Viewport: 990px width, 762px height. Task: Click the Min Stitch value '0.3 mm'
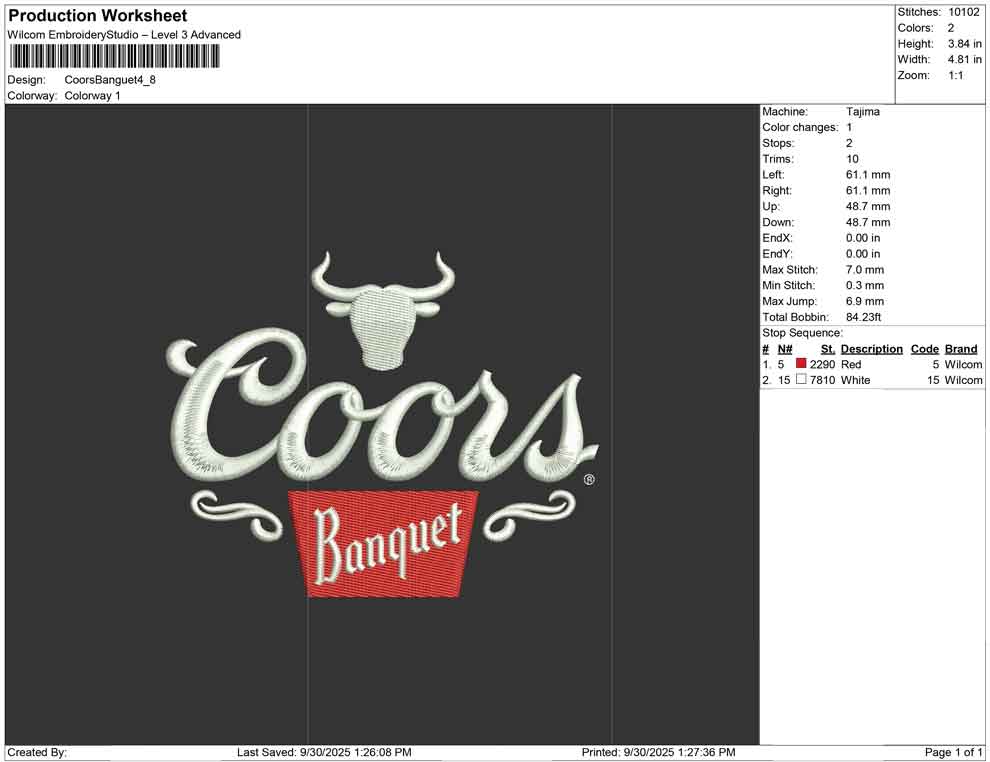[x=865, y=285]
